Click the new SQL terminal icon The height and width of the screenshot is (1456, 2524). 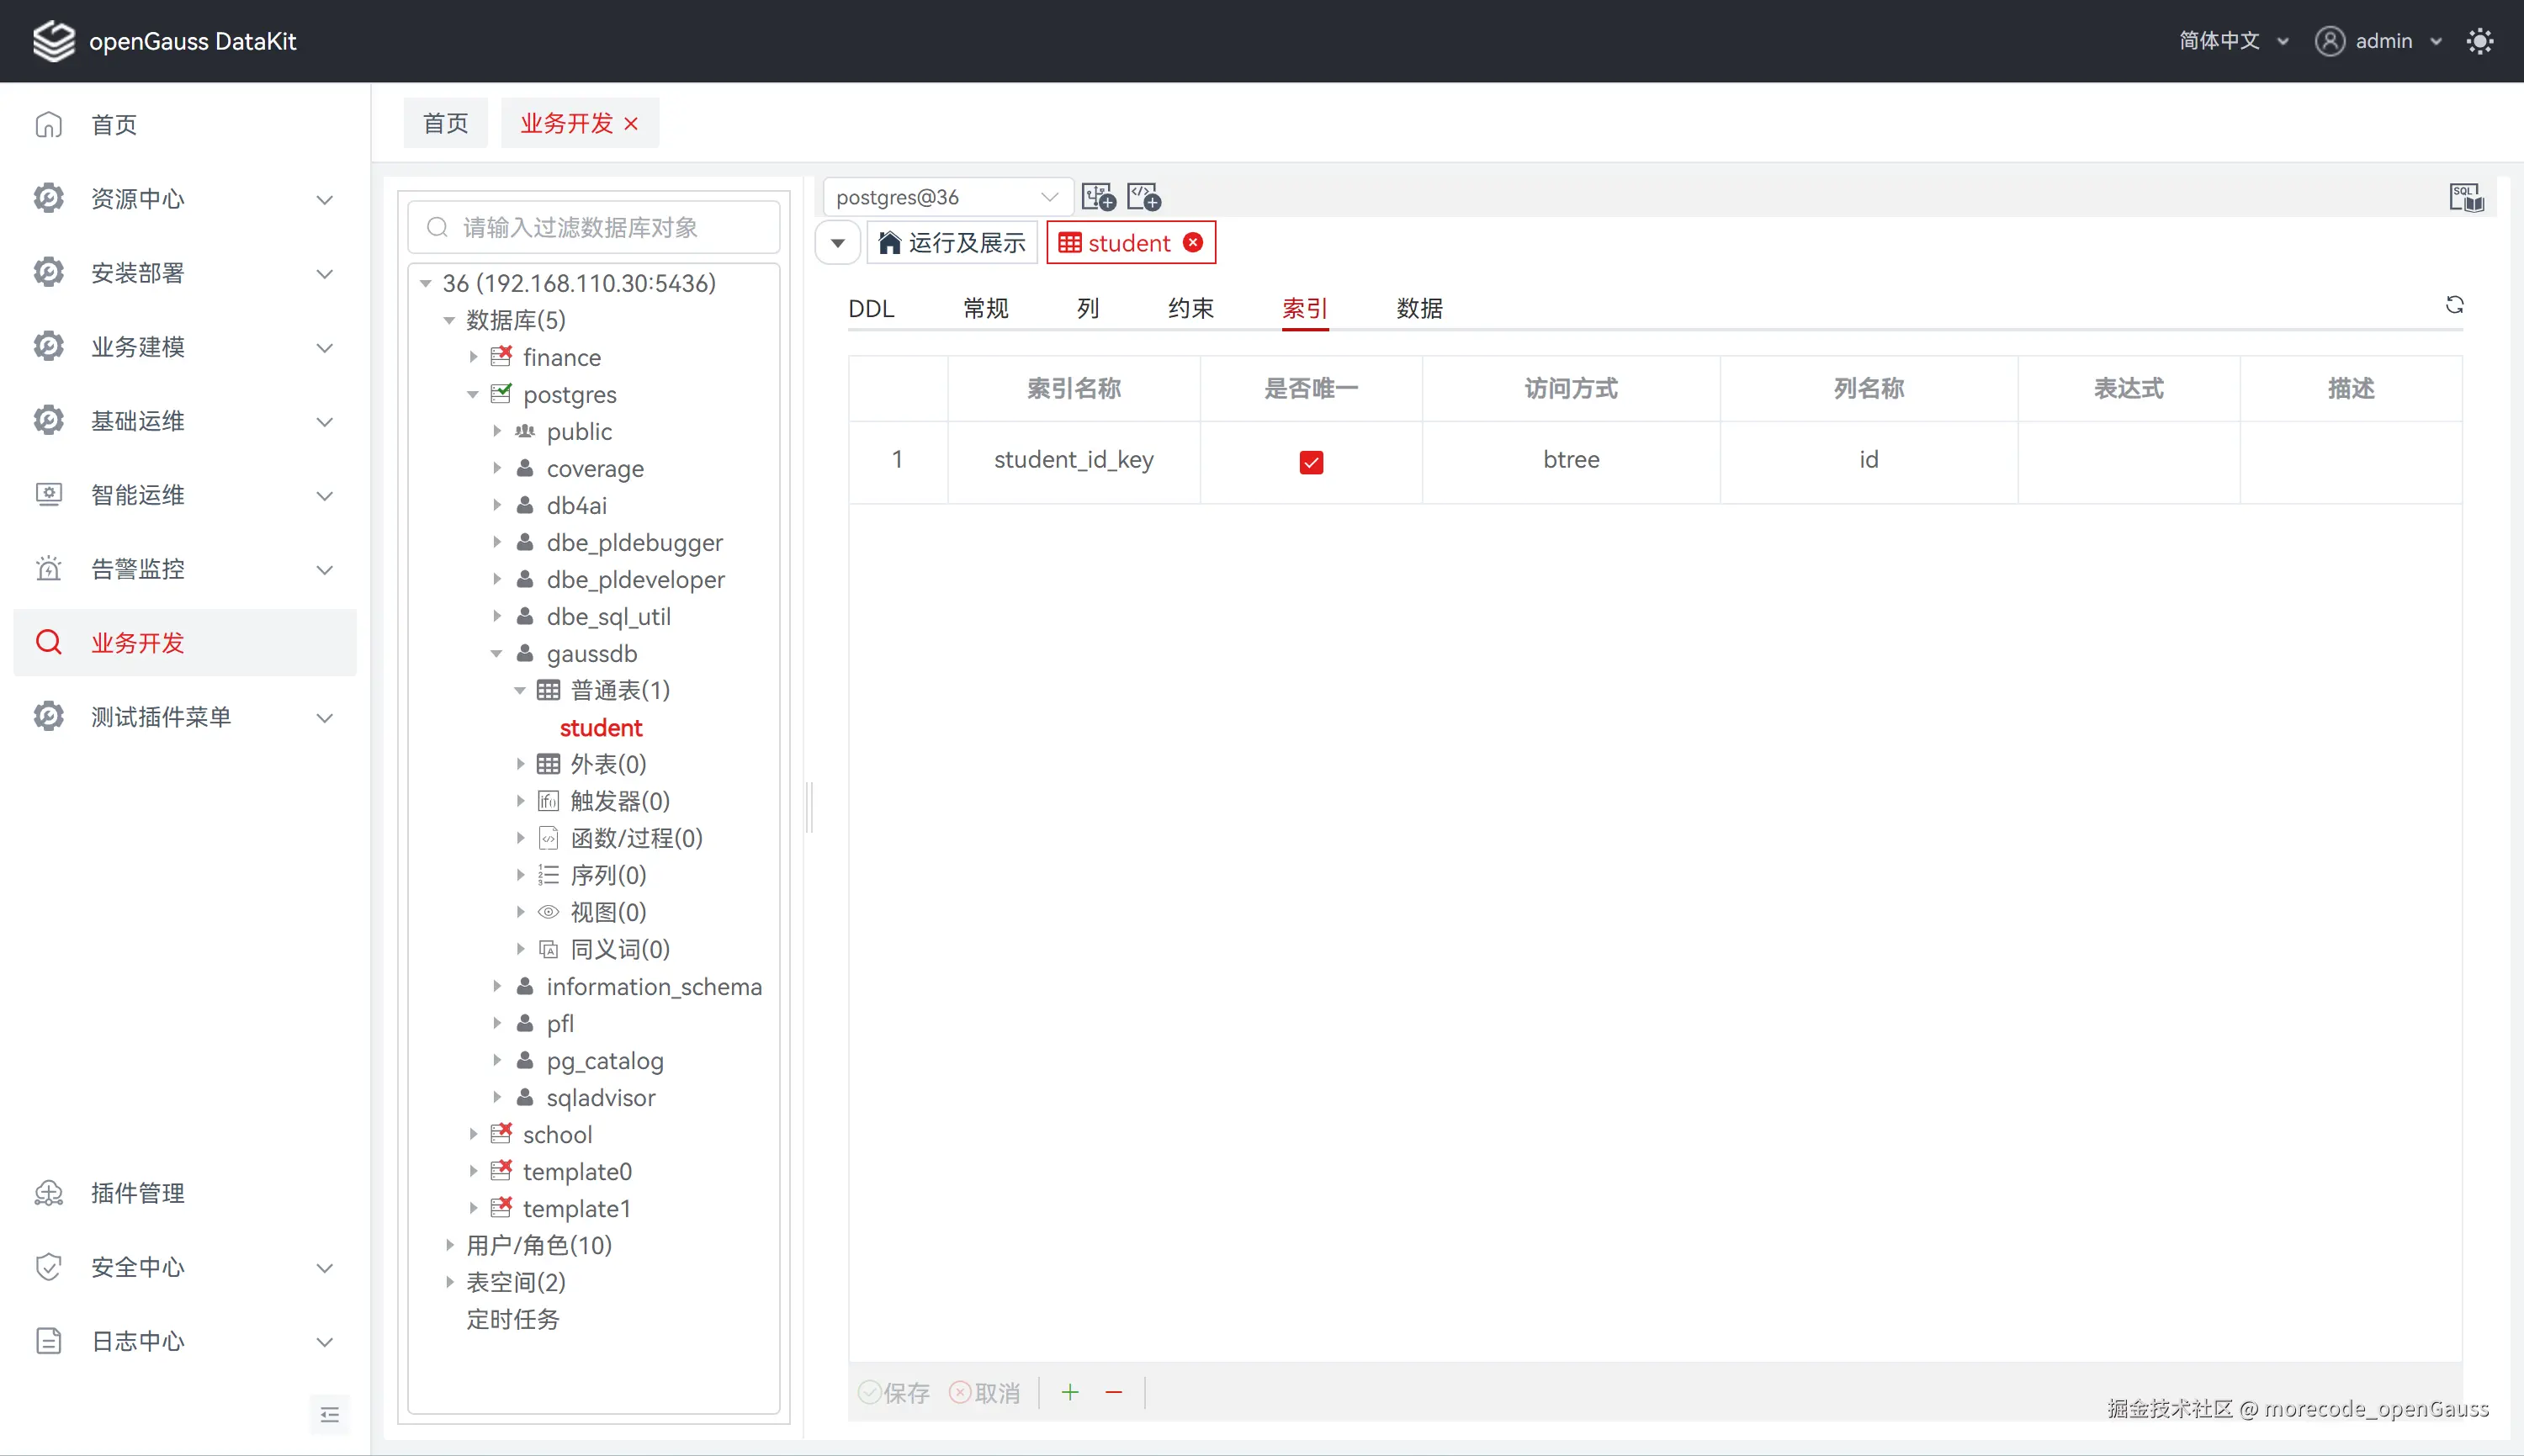click(1144, 197)
